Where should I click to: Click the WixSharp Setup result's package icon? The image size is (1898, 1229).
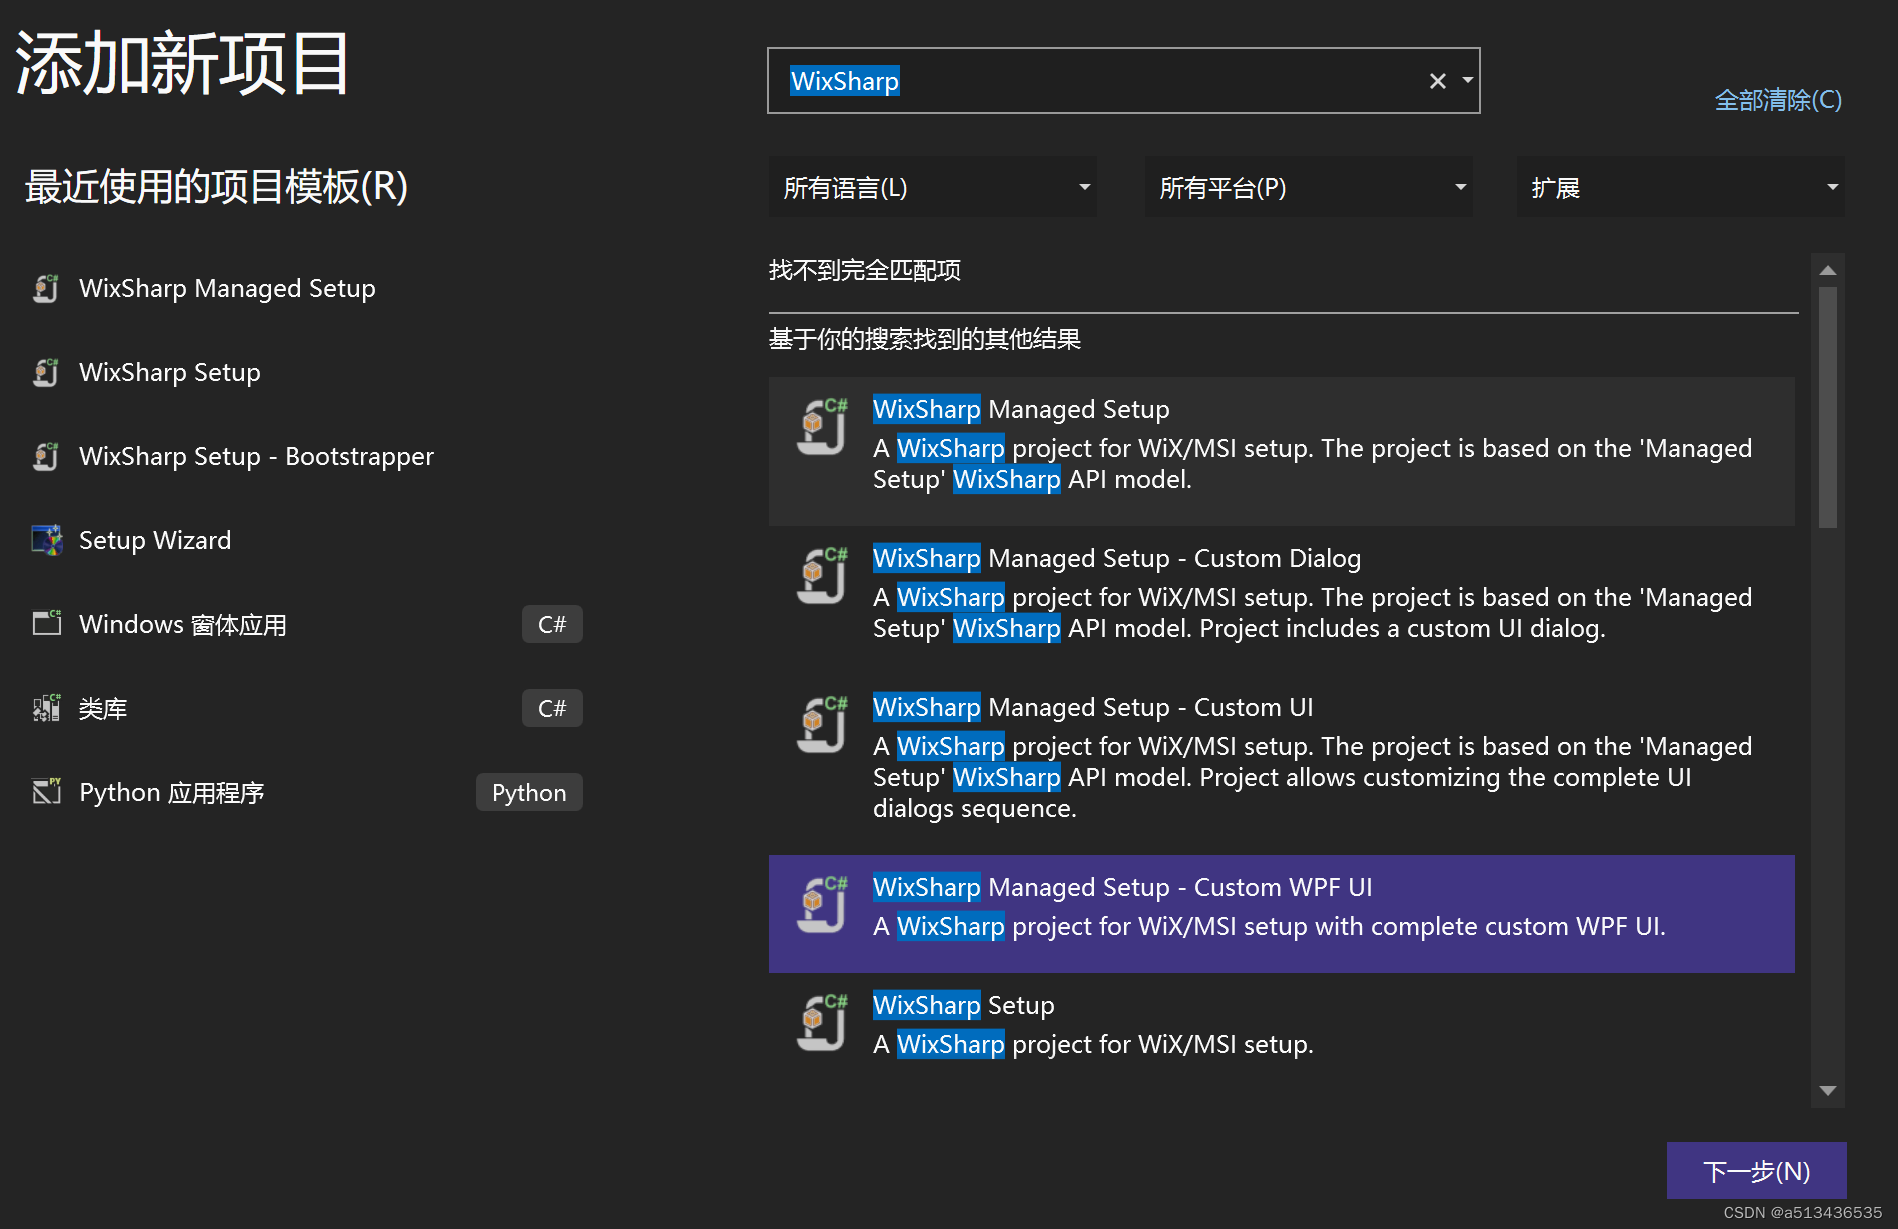coord(820,1021)
